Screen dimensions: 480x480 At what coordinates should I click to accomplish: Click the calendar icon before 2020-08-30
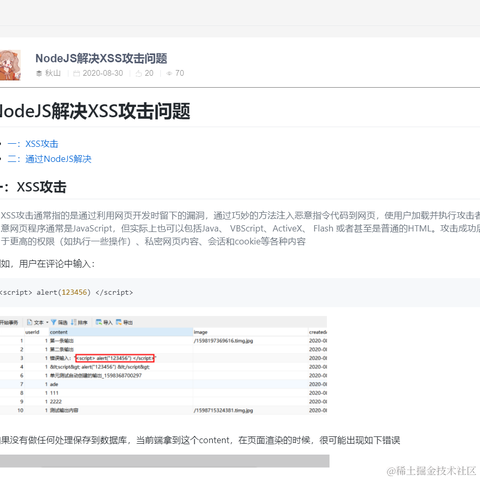[x=76, y=73]
